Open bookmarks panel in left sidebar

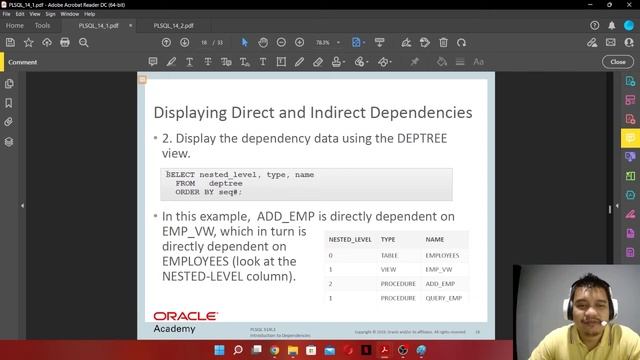[9, 103]
